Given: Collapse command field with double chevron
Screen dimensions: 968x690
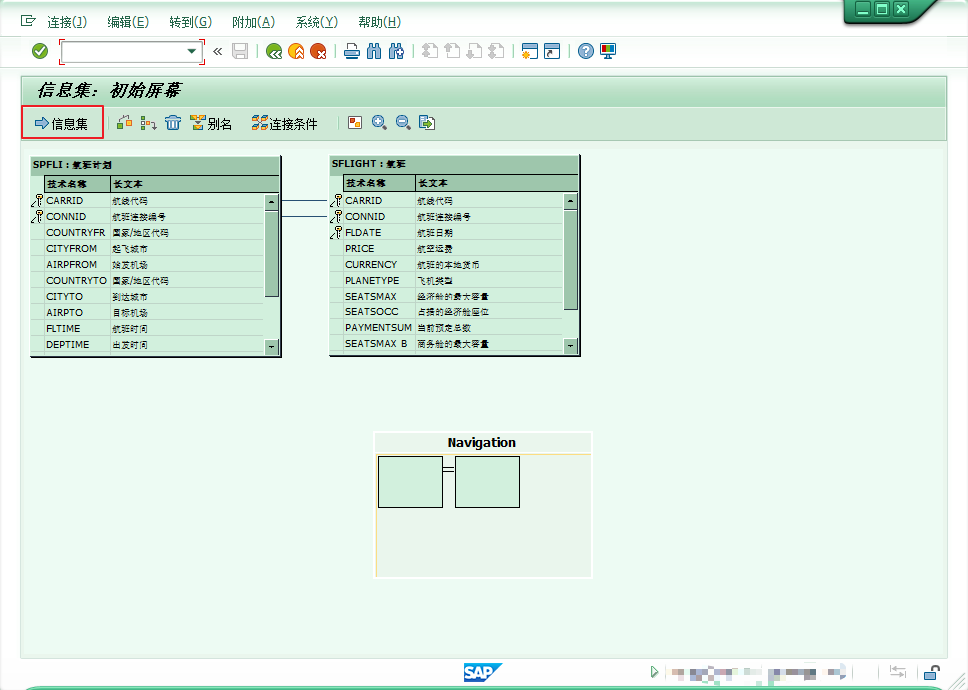Looking at the screenshot, I should point(217,51).
